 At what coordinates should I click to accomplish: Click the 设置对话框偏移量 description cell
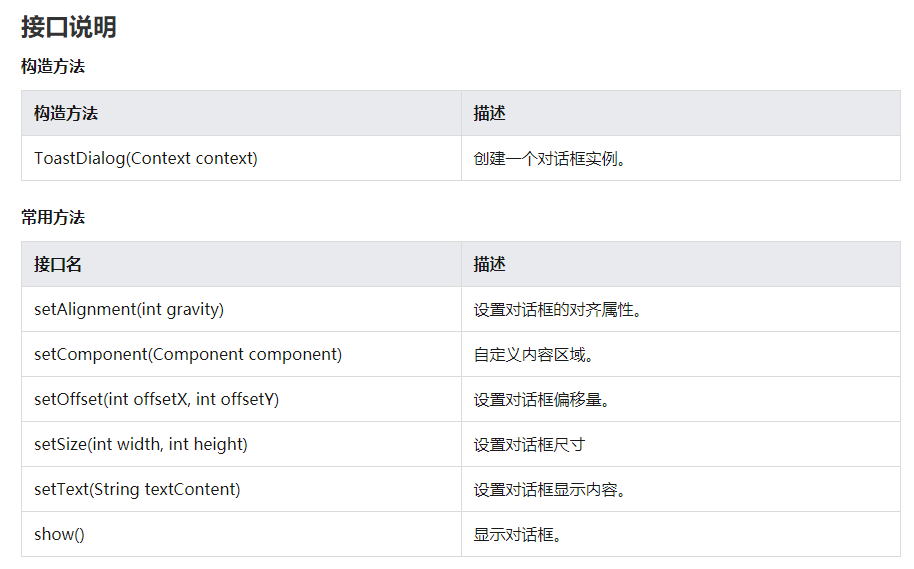[x=542, y=399]
